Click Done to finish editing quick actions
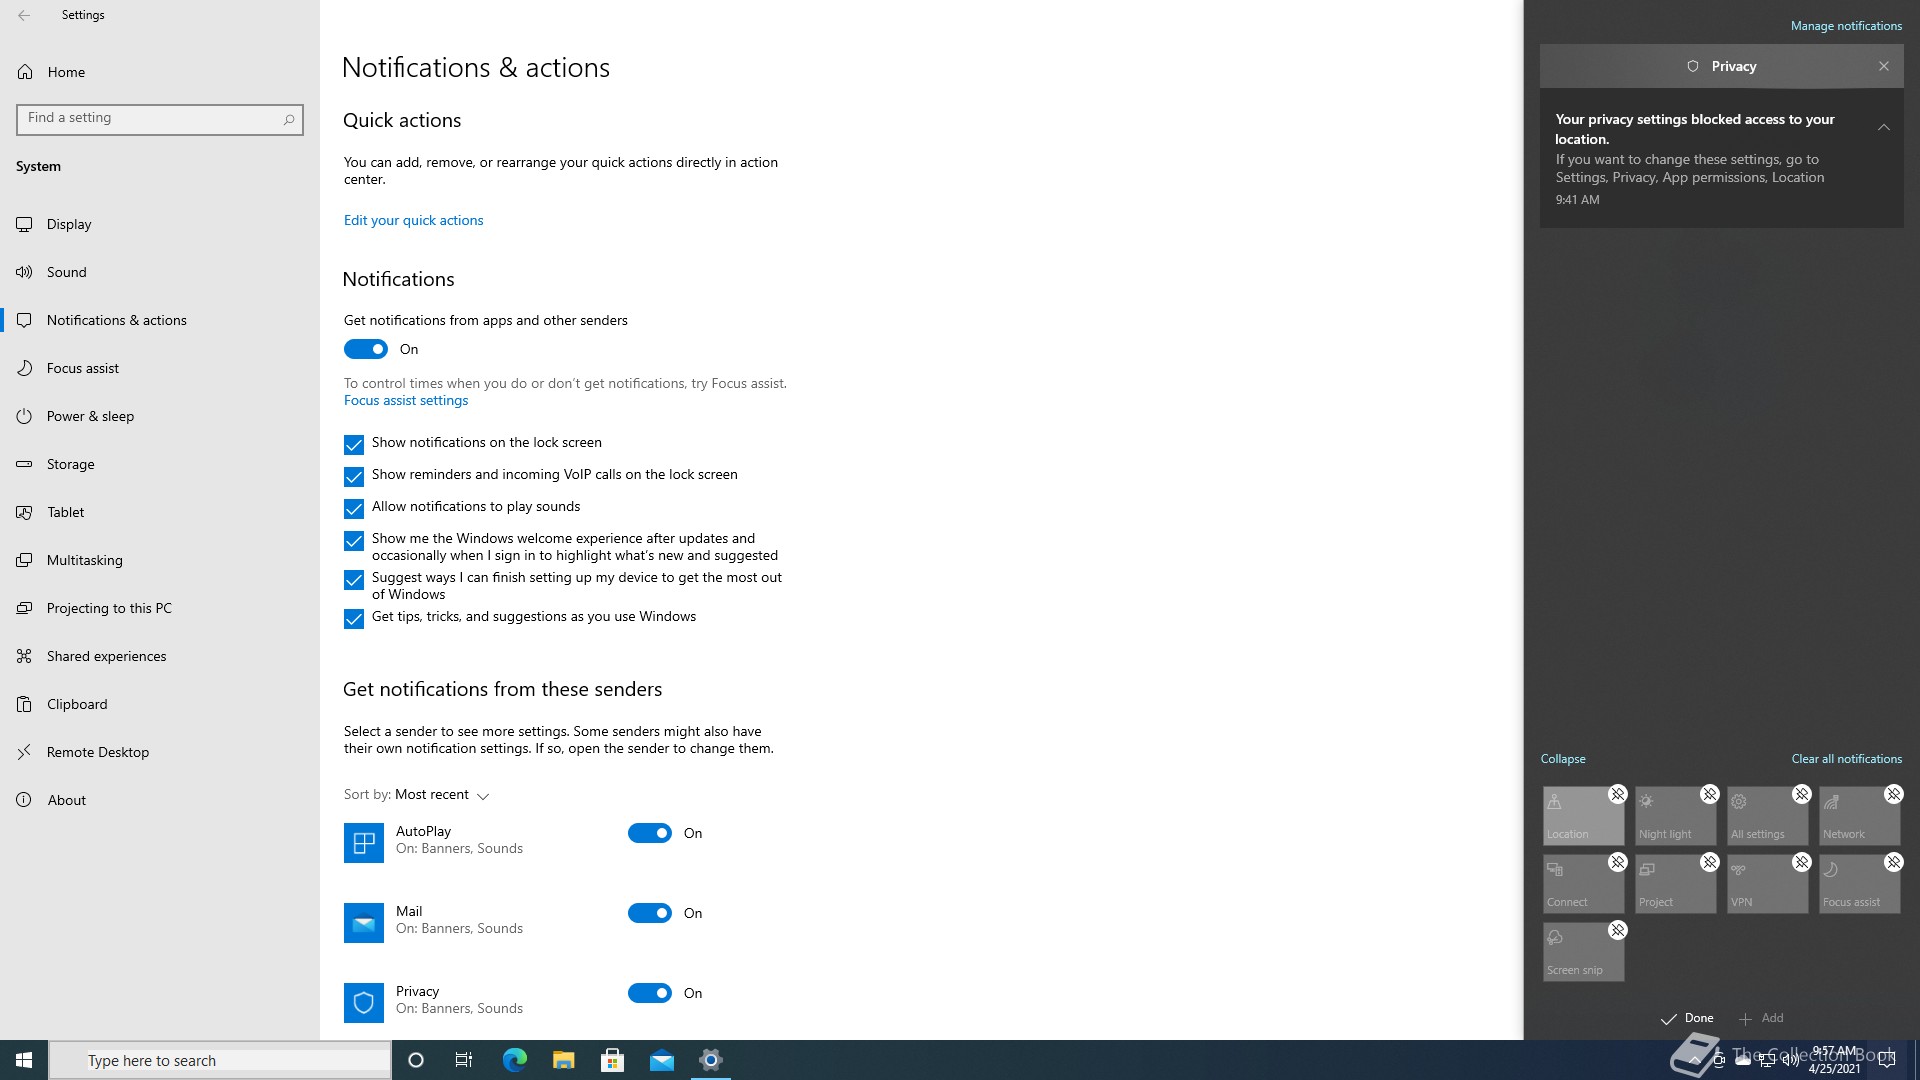The image size is (1920, 1080). click(x=1687, y=1018)
